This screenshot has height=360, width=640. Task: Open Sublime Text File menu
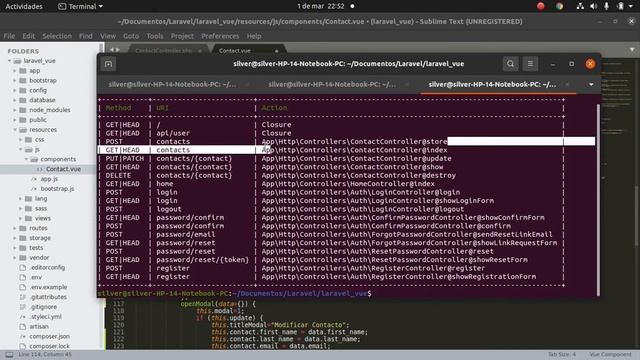9,36
